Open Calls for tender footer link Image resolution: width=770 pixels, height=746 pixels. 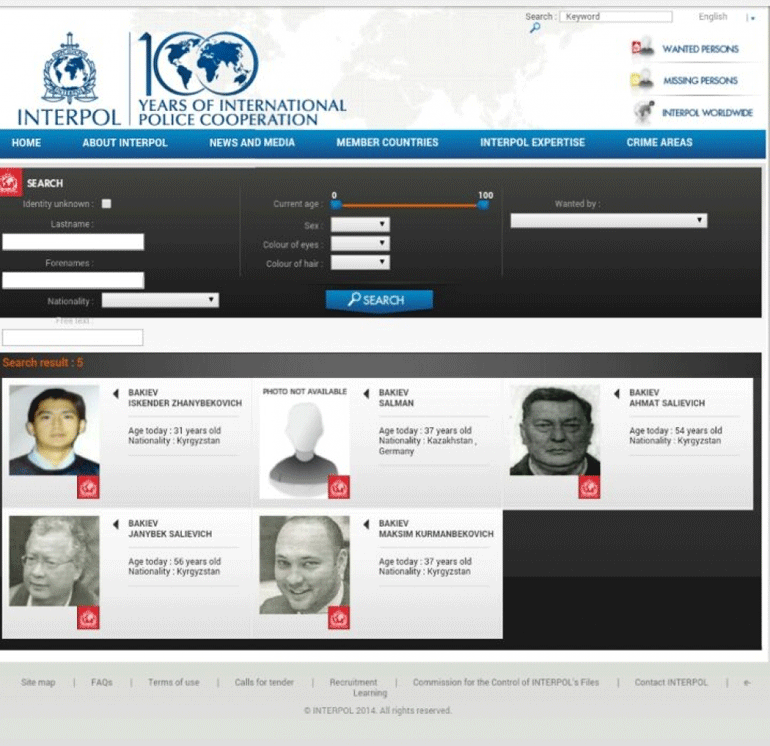coord(264,682)
